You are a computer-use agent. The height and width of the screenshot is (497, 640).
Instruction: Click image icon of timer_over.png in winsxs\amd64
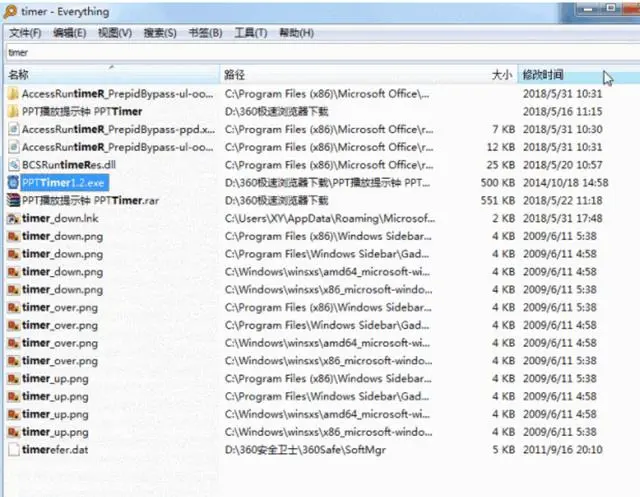[x=13, y=343]
